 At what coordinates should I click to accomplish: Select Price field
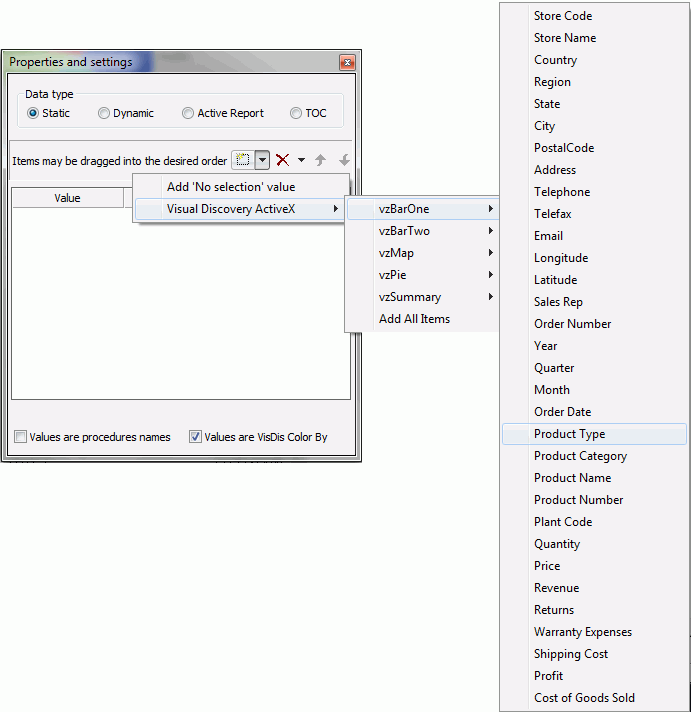594,566
